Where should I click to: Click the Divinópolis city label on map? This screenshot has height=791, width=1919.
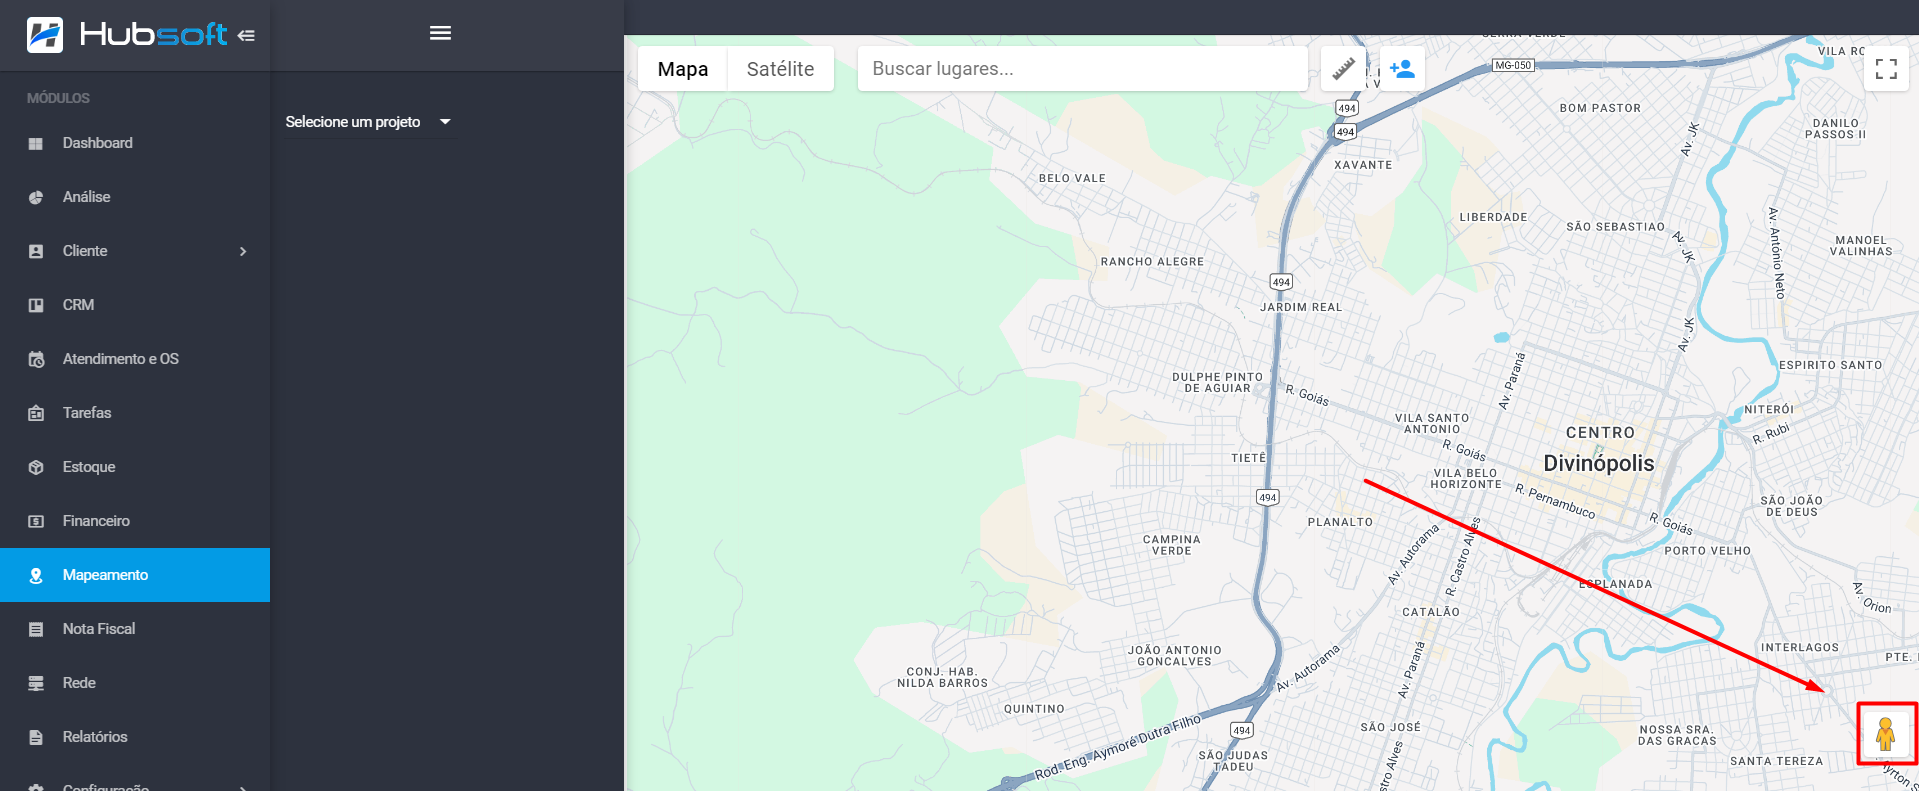(x=1598, y=463)
